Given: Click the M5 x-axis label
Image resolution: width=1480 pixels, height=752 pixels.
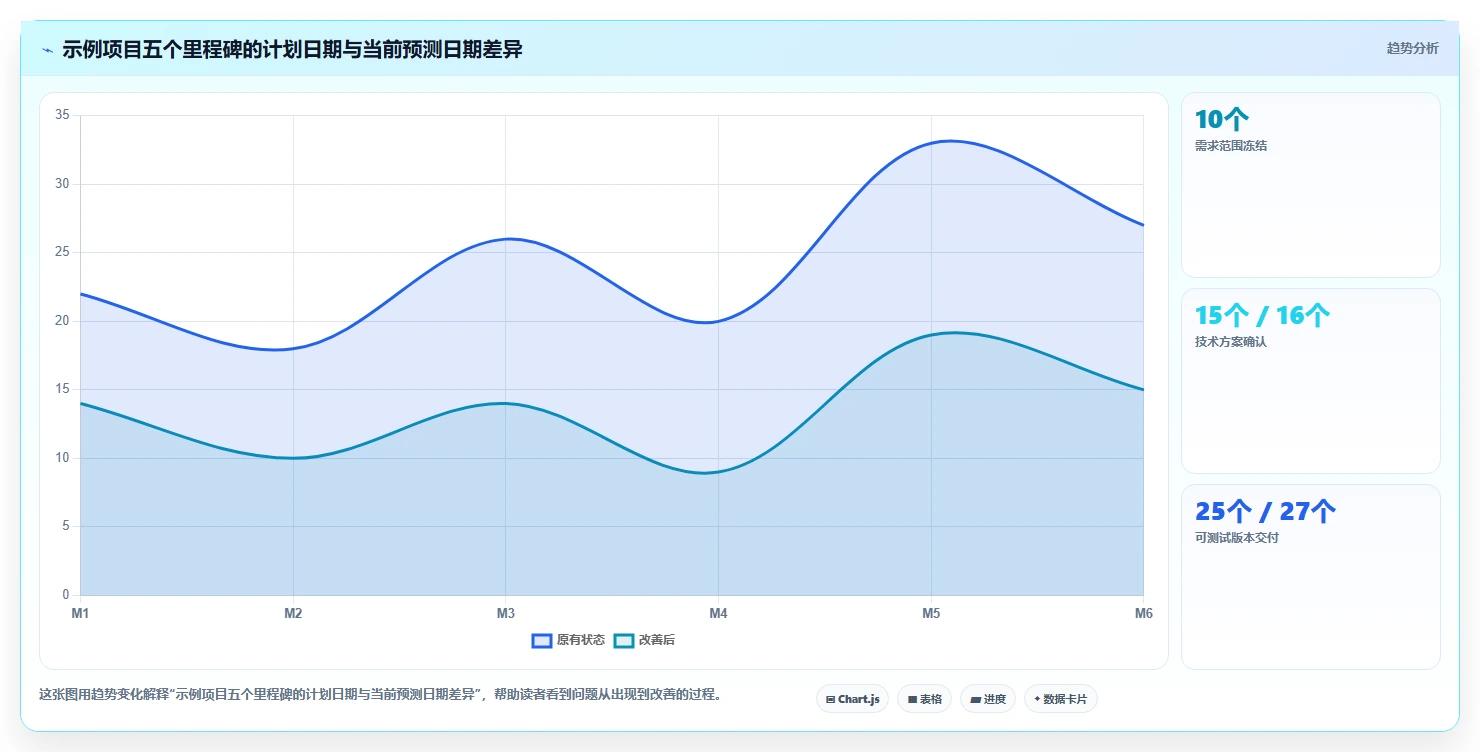Looking at the screenshot, I should [x=931, y=613].
